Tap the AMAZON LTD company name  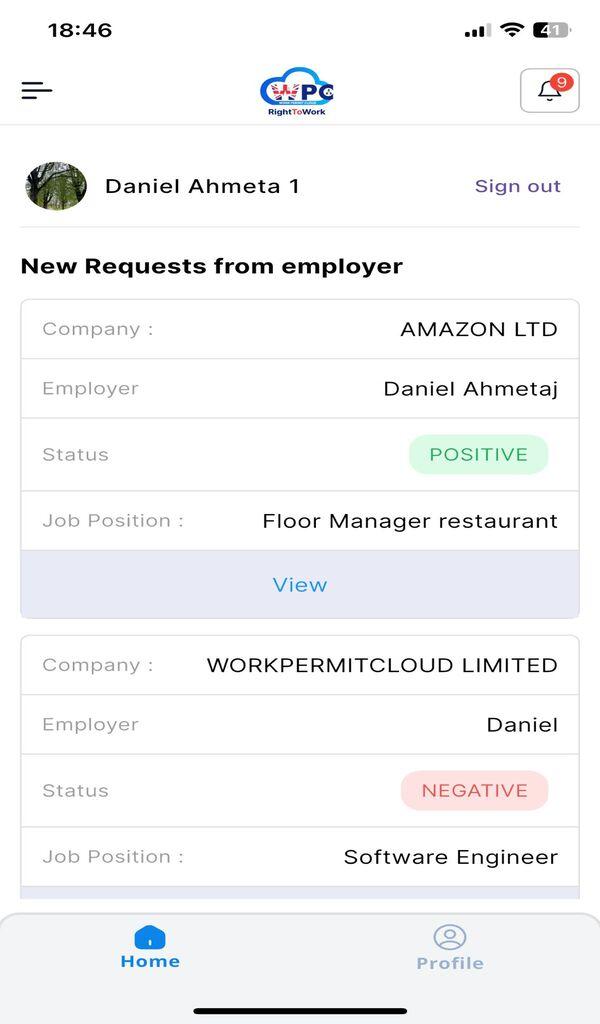click(479, 329)
